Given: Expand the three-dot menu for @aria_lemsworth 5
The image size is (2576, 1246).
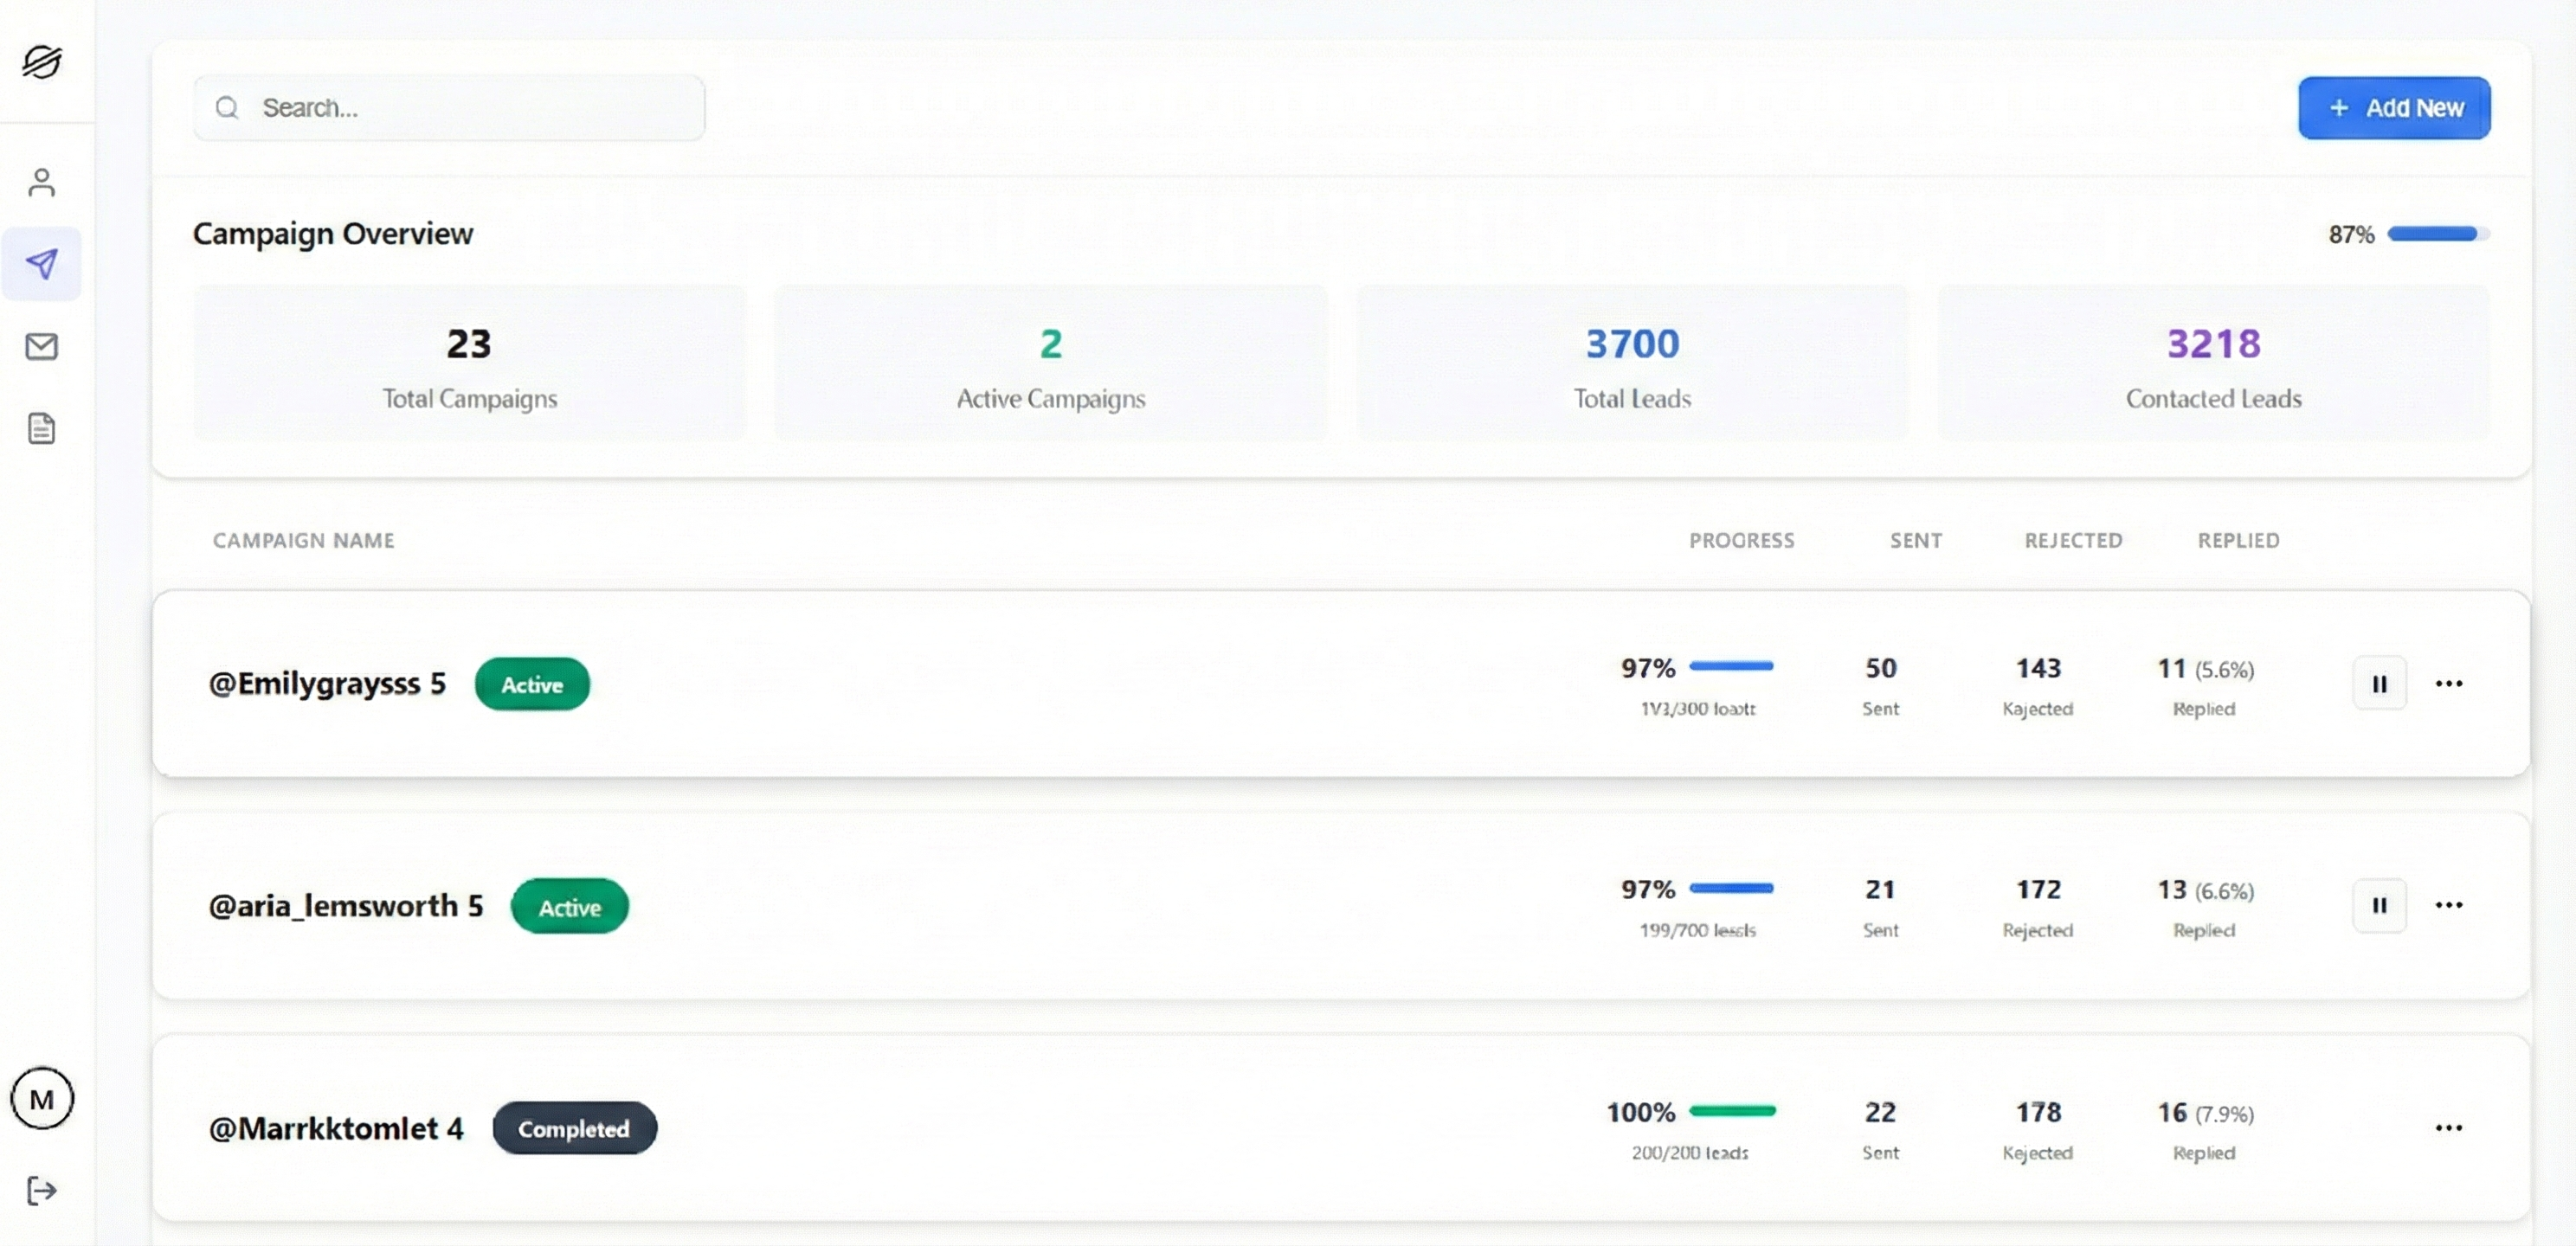Looking at the screenshot, I should 2449,904.
